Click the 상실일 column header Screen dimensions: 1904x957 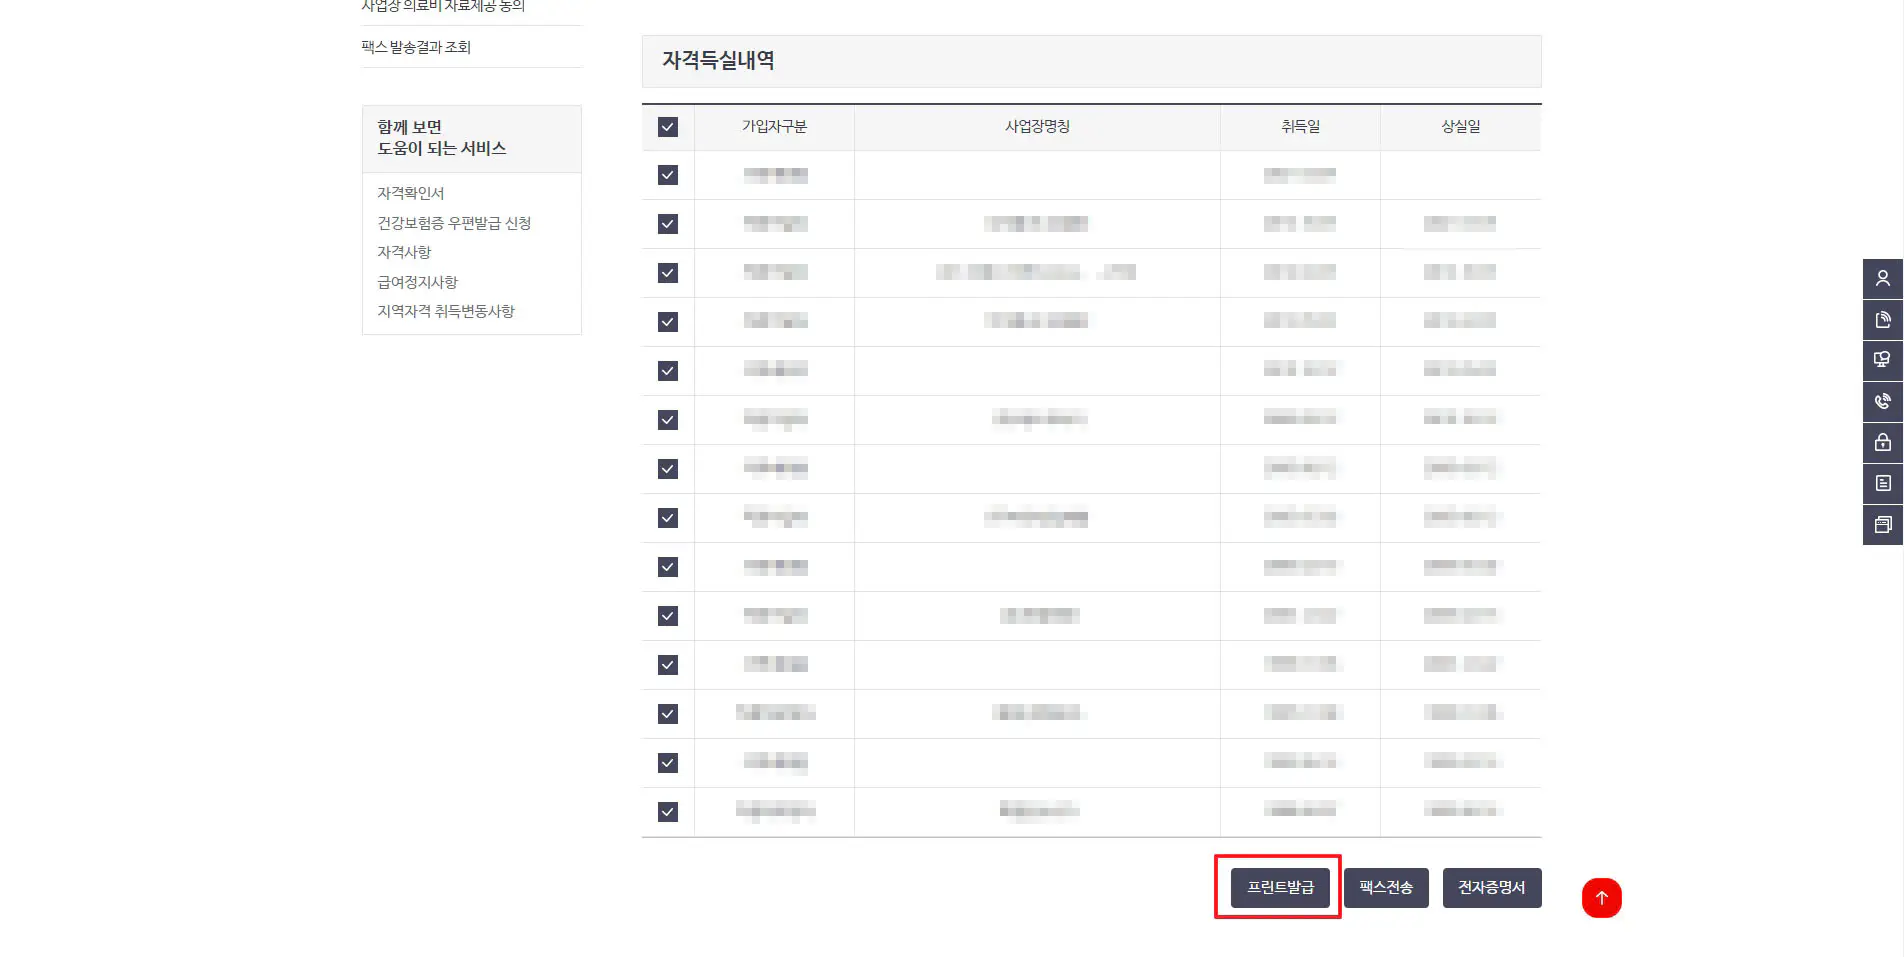1460,127
